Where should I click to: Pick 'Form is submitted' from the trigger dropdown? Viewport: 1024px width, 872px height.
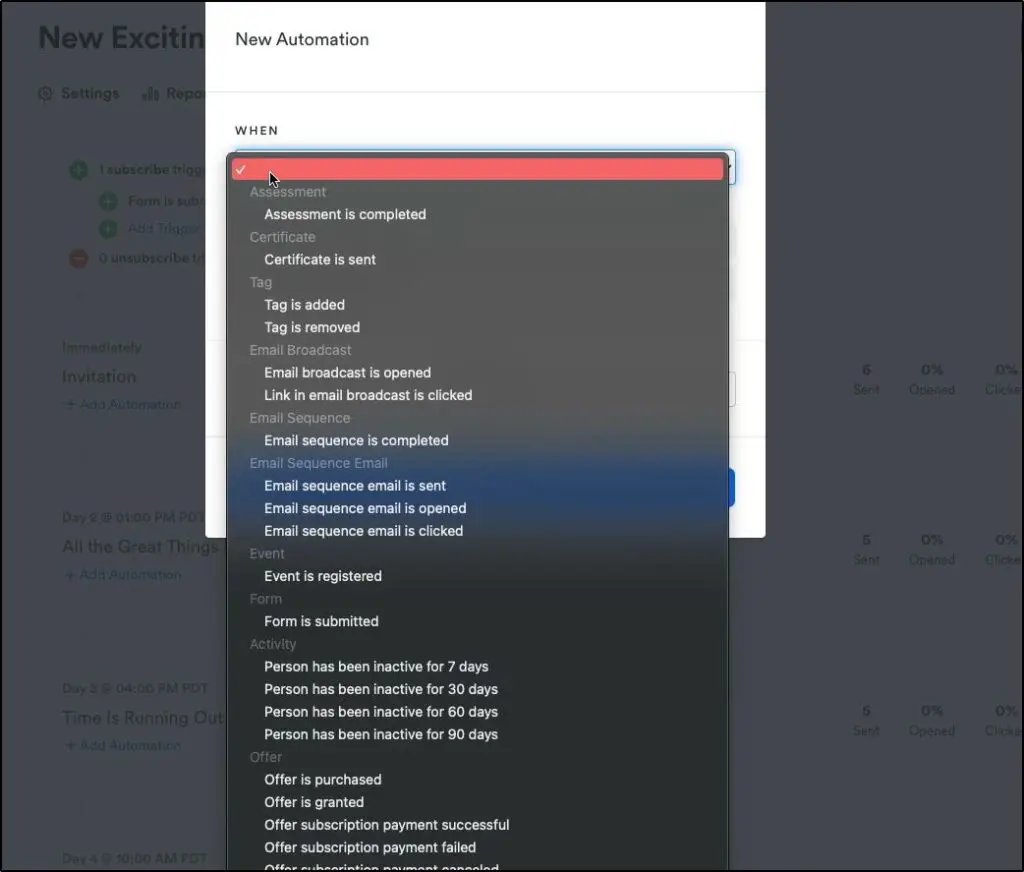pyautogui.click(x=320, y=621)
